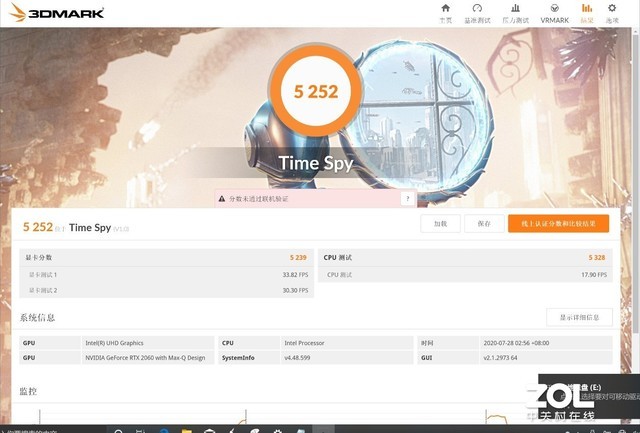This screenshot has height=433, width=640.
Task: Click the 监控 monitoring heading
Action: pos(28,391)
